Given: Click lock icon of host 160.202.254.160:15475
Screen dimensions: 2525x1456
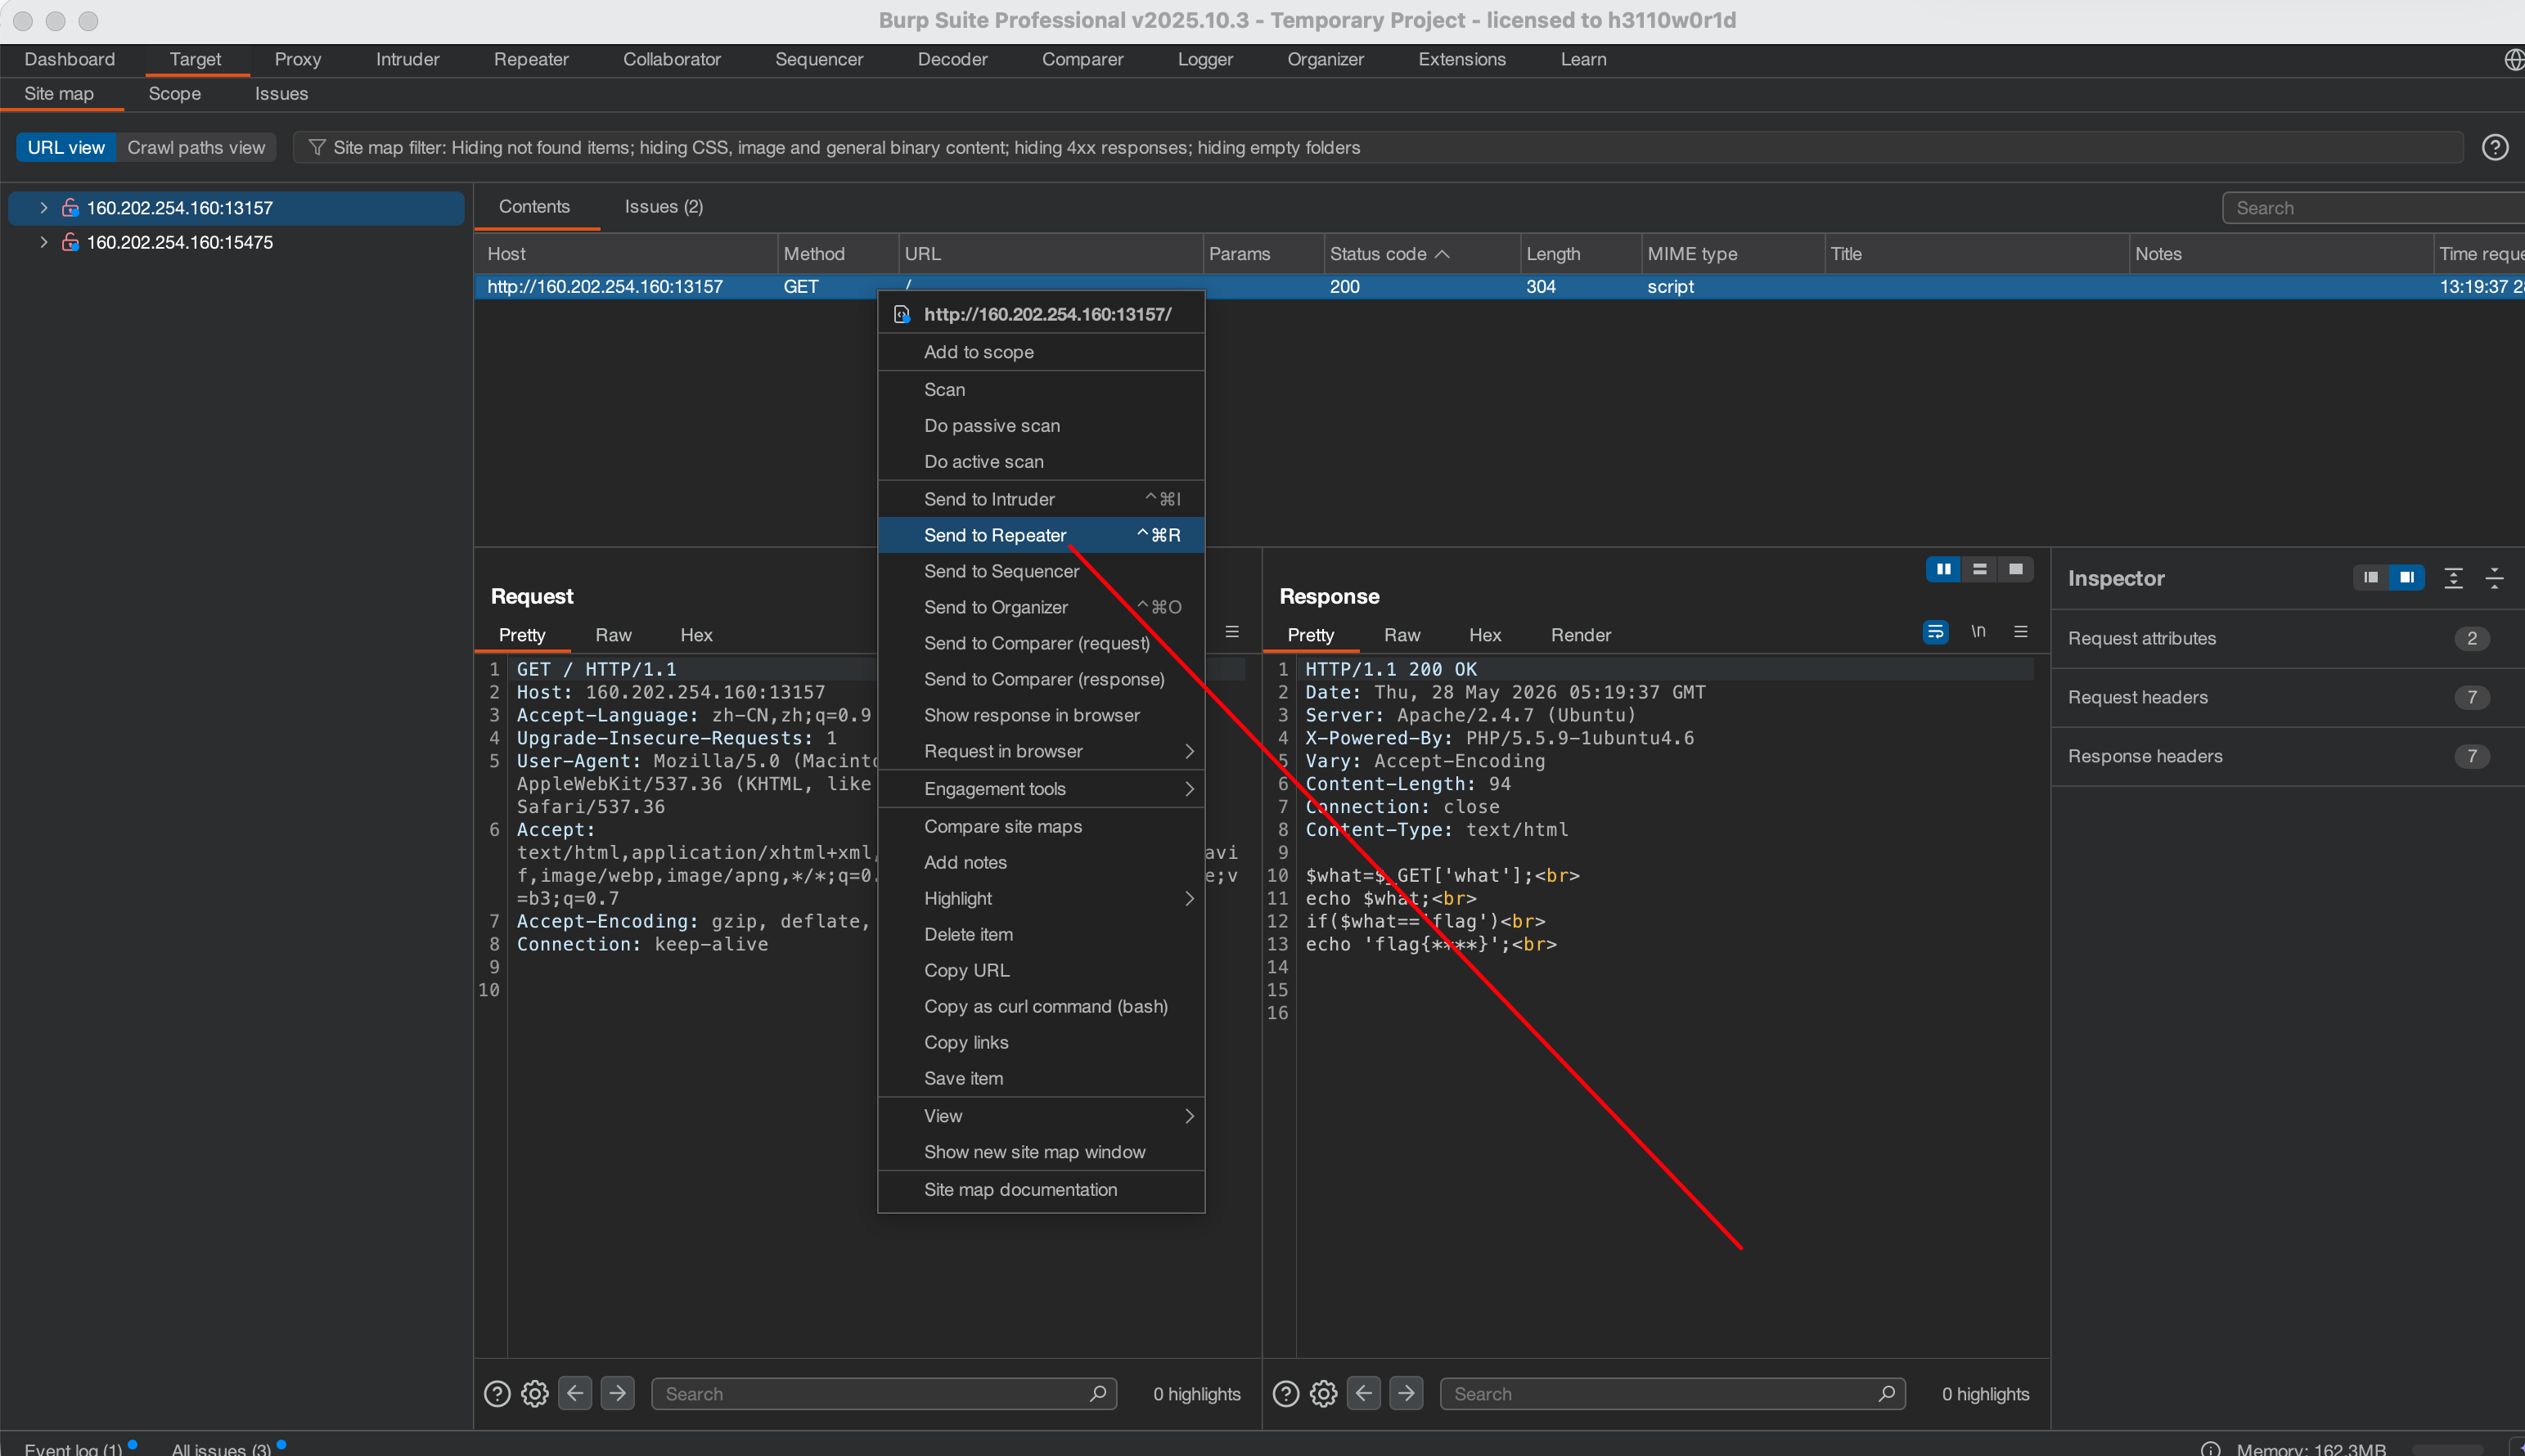Looking at the screenshot, I should (x=70, y=242).
